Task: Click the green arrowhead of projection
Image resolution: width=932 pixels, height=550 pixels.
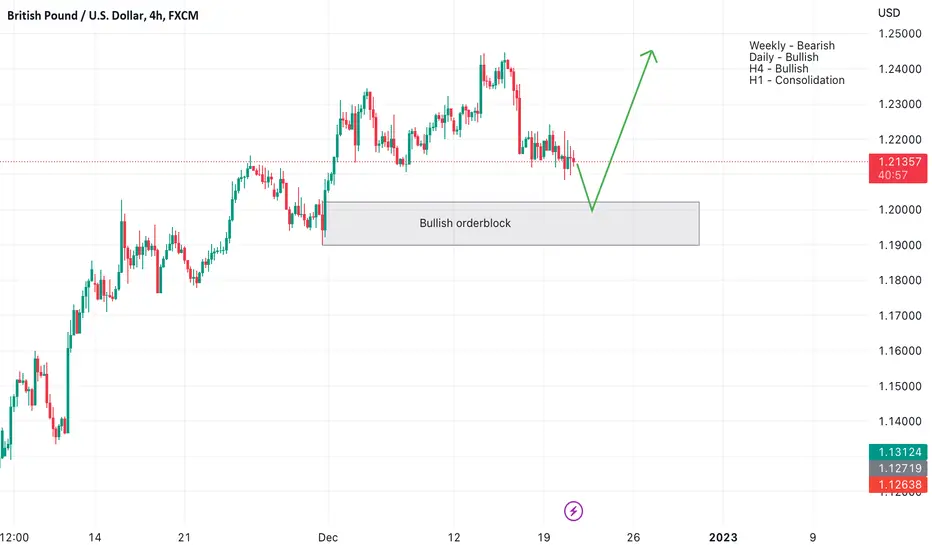Action: click(x=650, y=55)
